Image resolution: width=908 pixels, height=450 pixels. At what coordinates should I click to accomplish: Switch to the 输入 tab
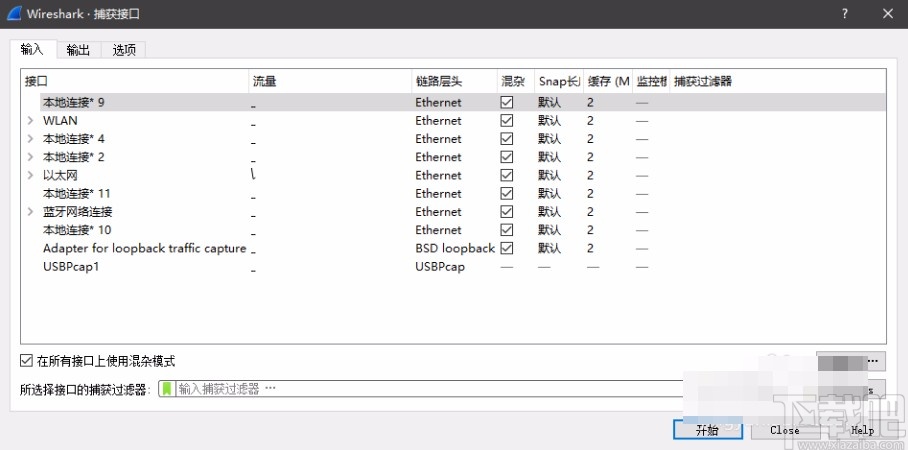[x=32, y=49]
